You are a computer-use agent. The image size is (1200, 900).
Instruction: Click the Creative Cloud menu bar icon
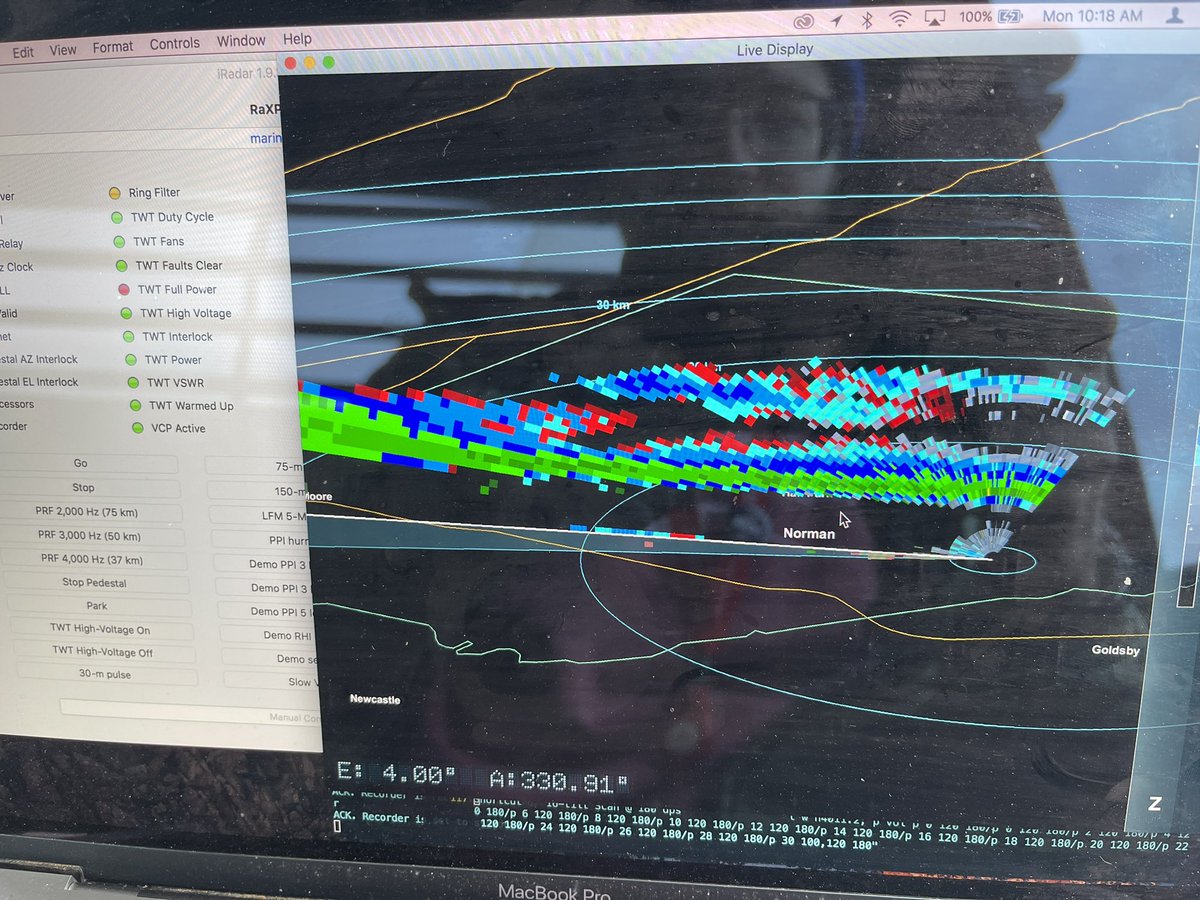[x=805, y=20]
